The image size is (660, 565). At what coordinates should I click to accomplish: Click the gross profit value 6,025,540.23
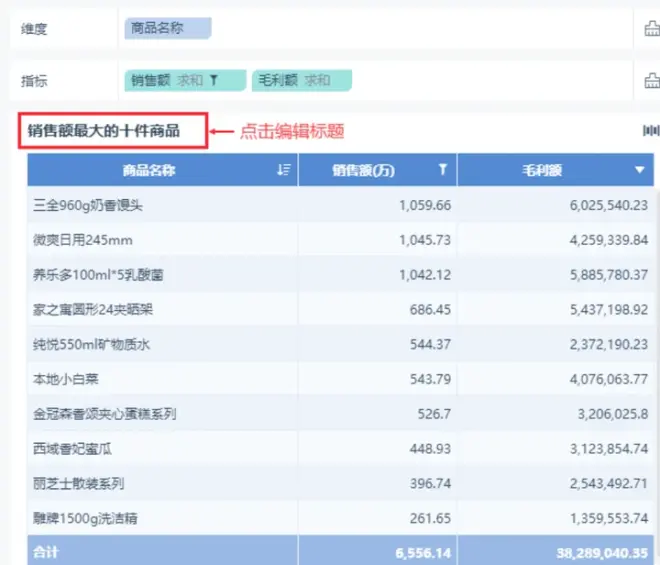pyautogui.click(x=609, y=205)
